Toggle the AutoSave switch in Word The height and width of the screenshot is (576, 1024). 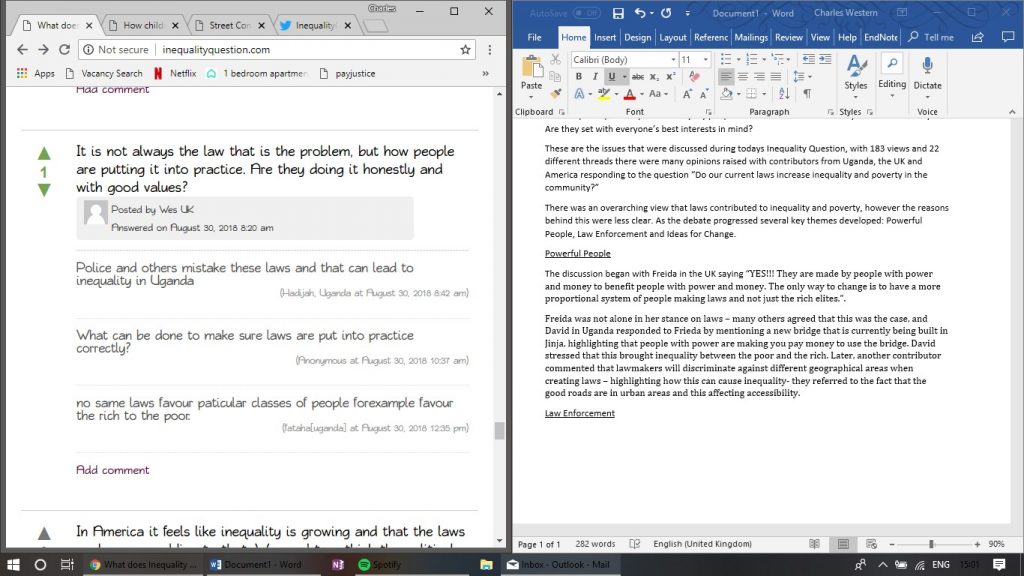[x=586, y=13]
